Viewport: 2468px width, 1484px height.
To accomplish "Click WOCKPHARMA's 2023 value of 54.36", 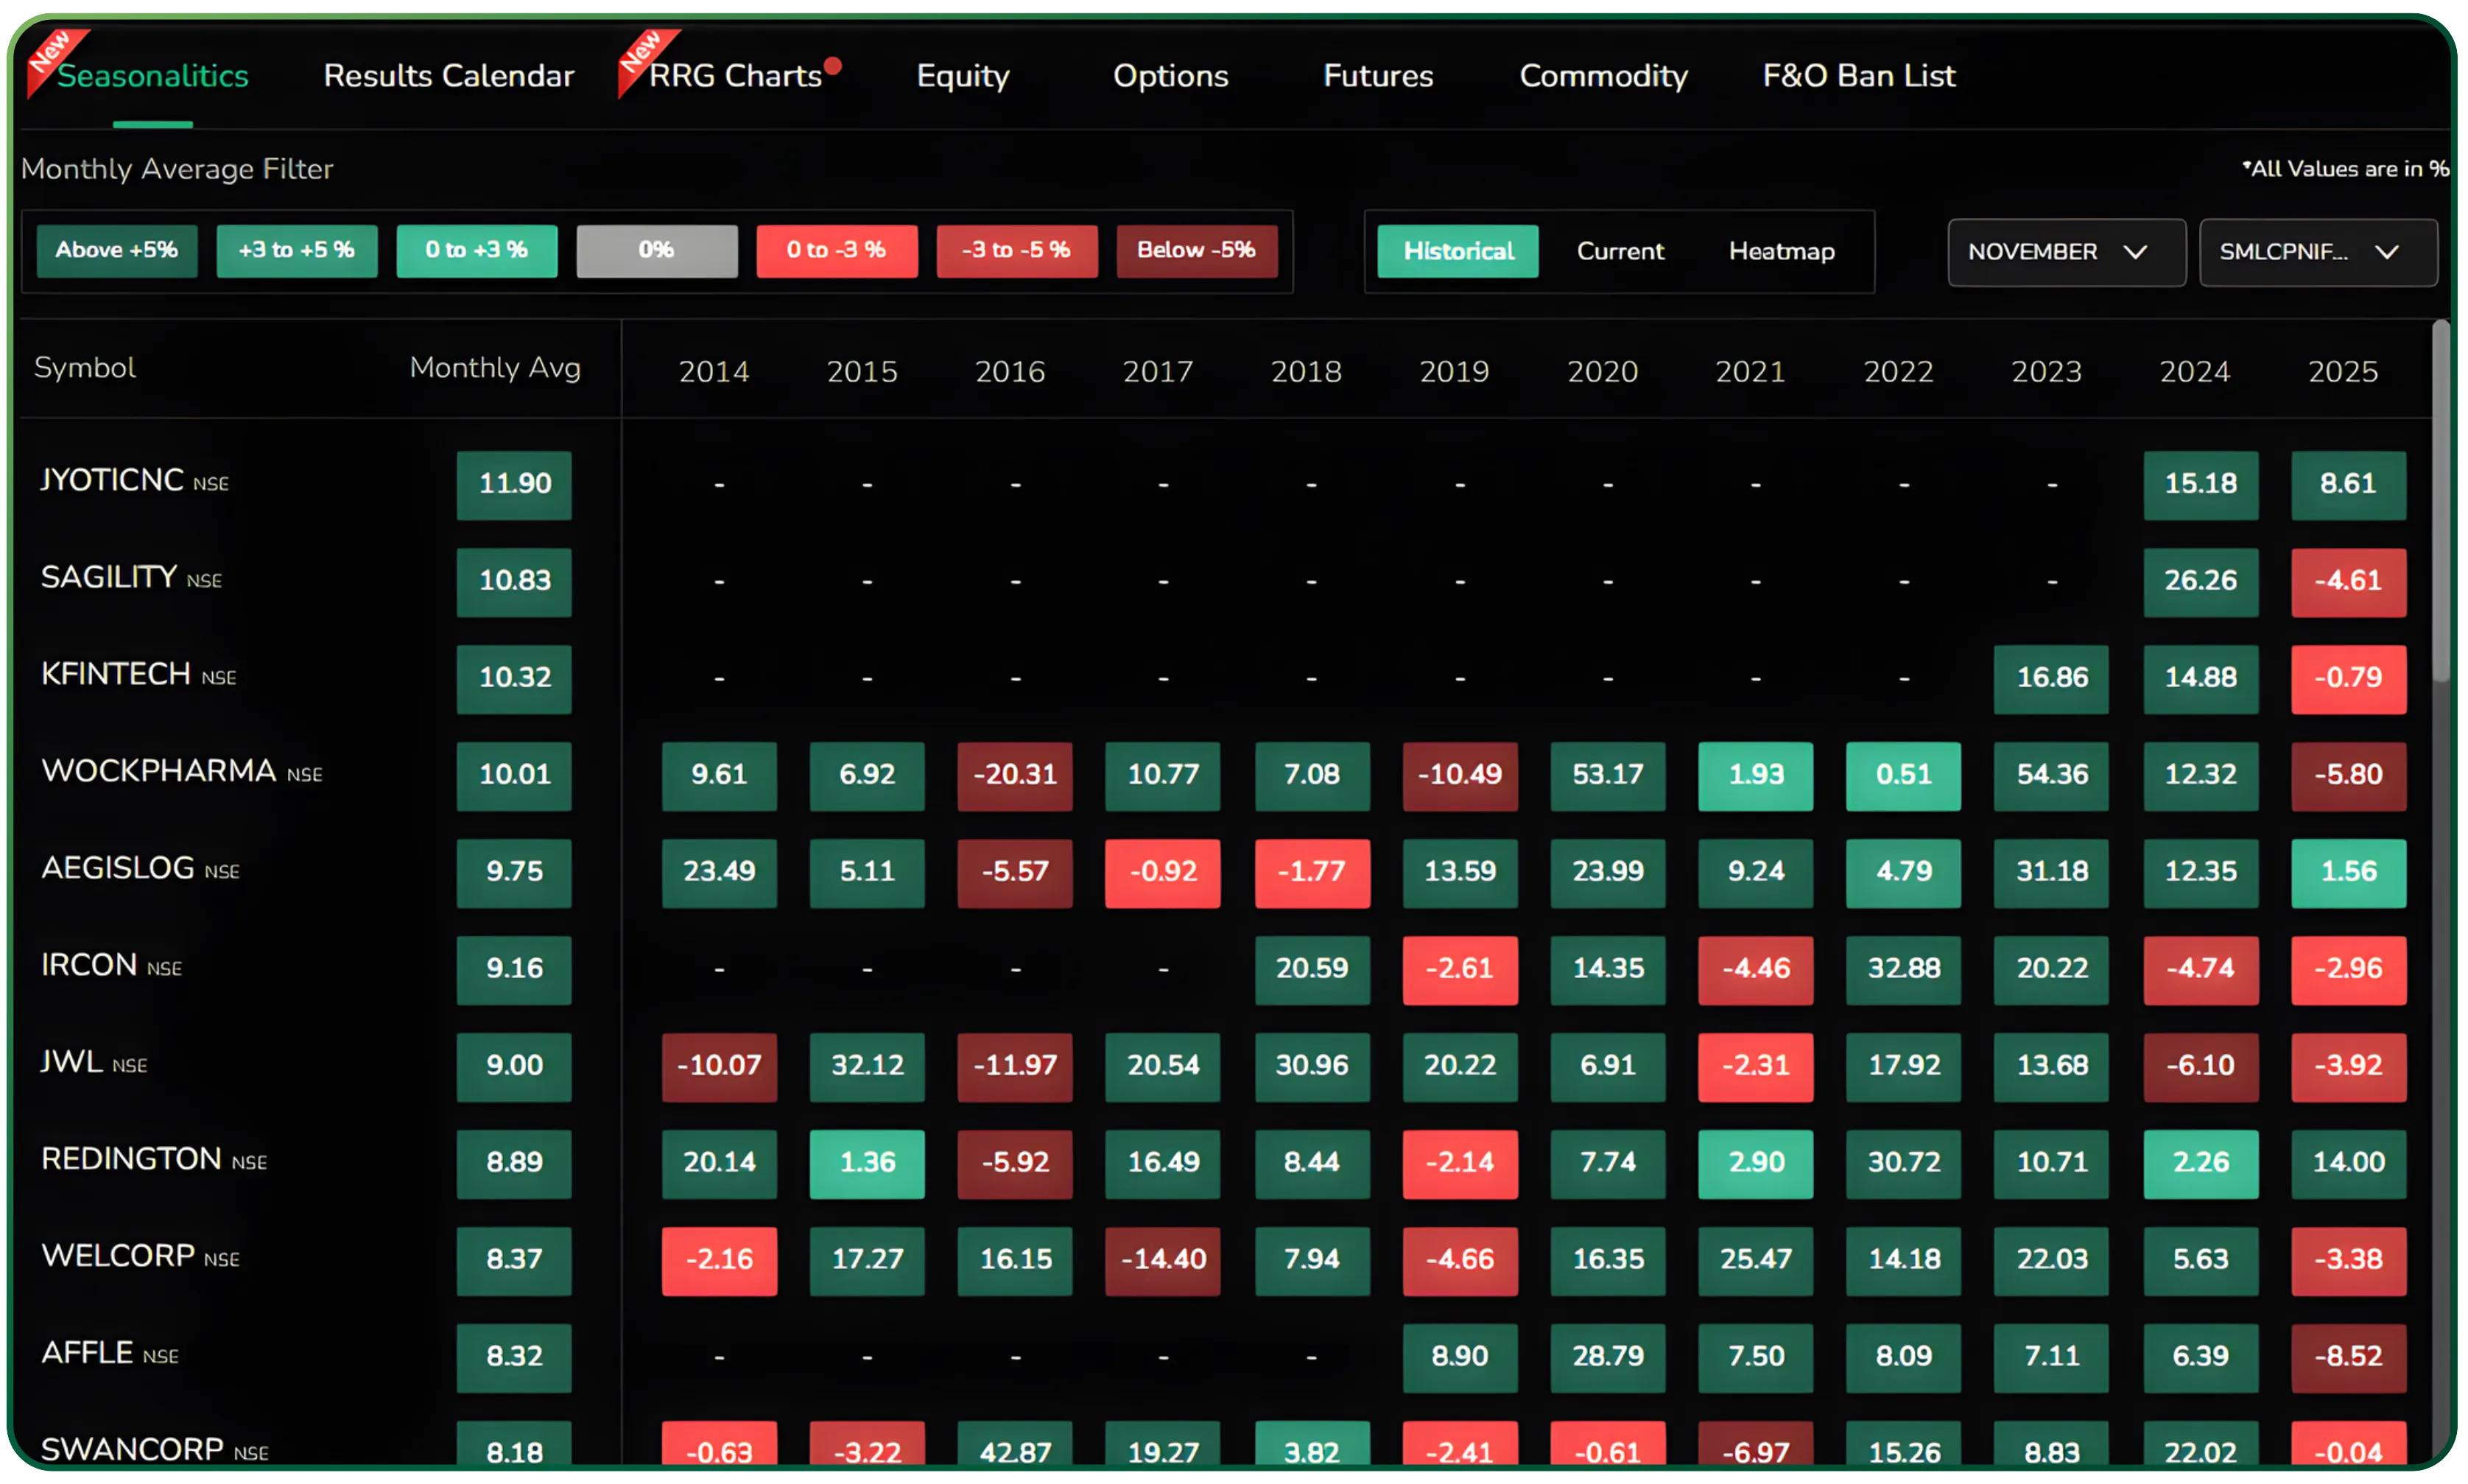I will point(2050,776).
